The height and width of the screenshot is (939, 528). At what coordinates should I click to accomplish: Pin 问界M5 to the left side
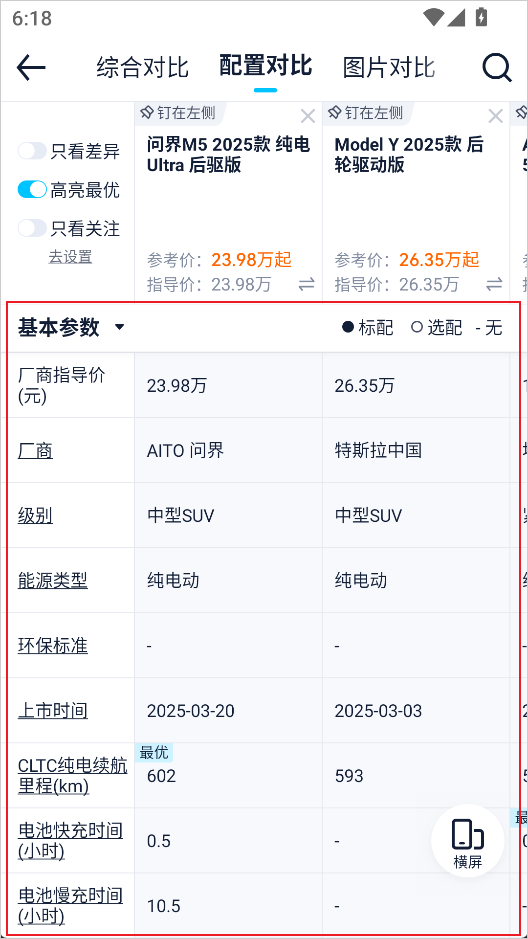pyautogui.click(x=178, y=113)
